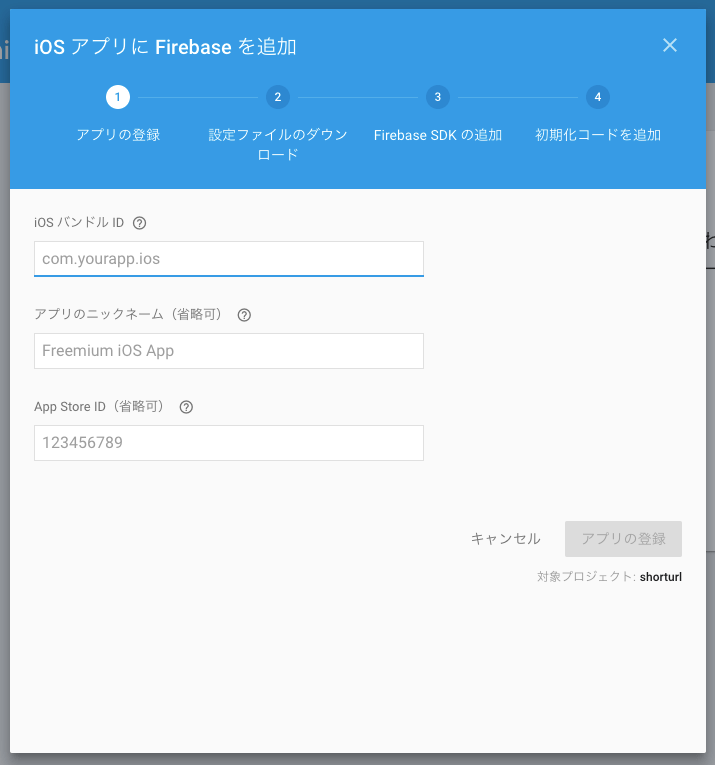
Task: Open the 初期化コードを追加 step label
Action: pos(597,135)
